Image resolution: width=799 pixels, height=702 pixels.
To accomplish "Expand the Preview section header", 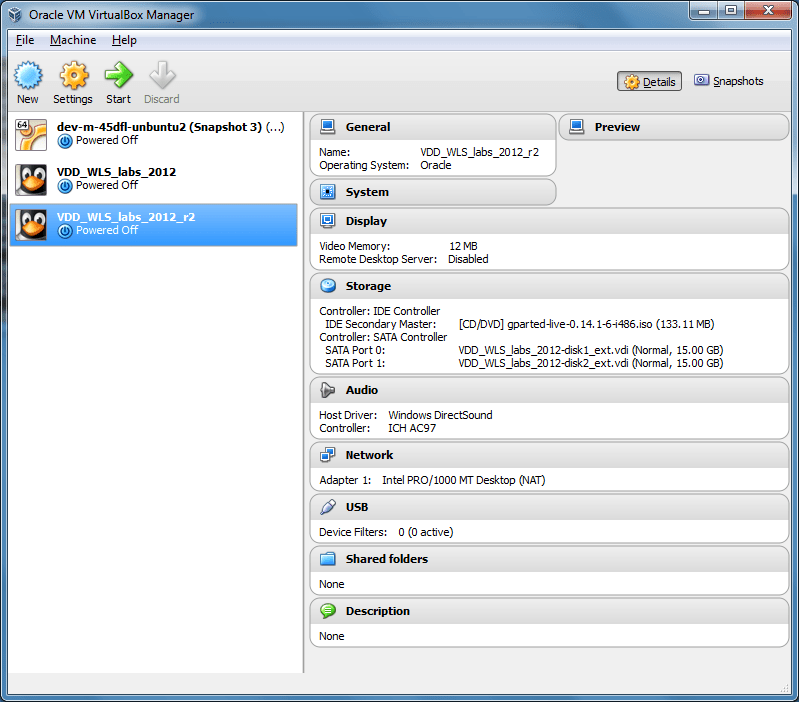I will tap(674, 127).
